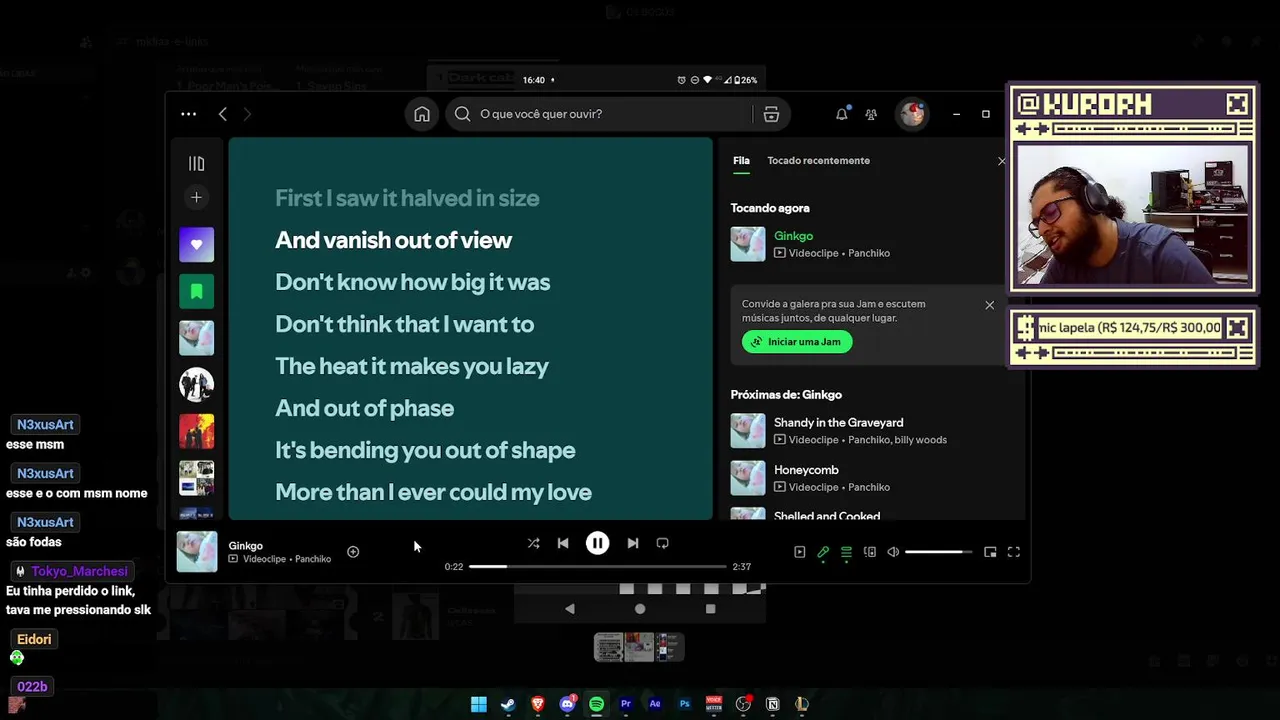Open Steam from the taskbar
Viewport: 1280px width, 720px height.
click(x=508, y=704)
